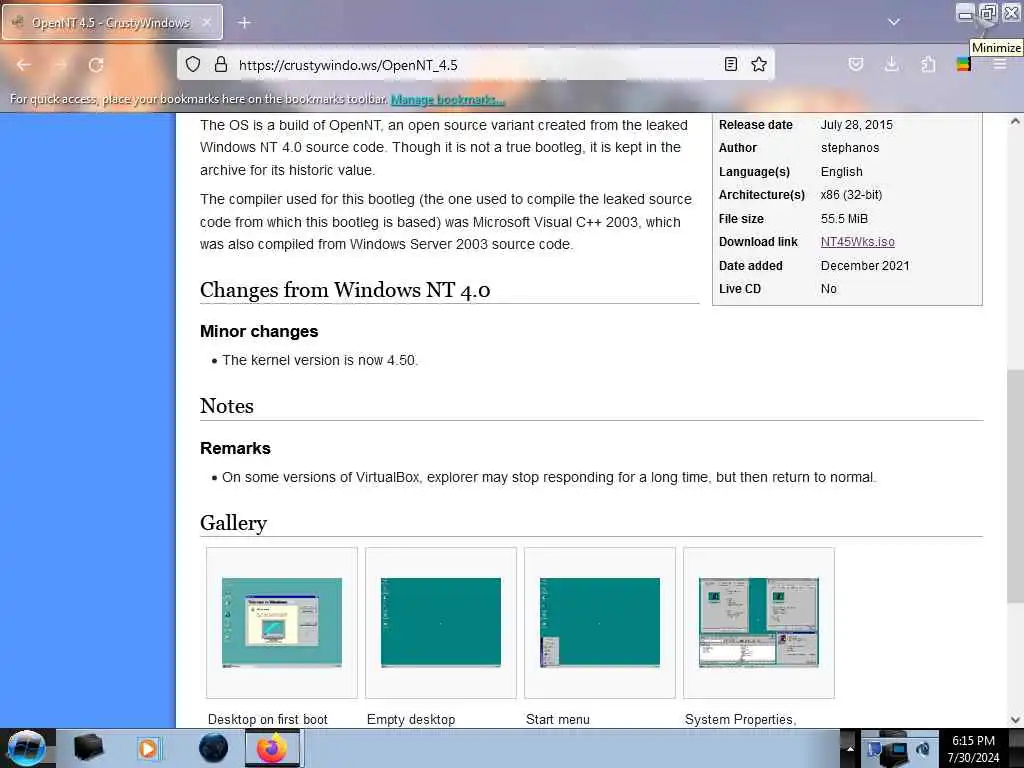Open the Empty desktop gallery thumbnail
Viewport: 1024px width, 768px height.
(x=441, y=622)
